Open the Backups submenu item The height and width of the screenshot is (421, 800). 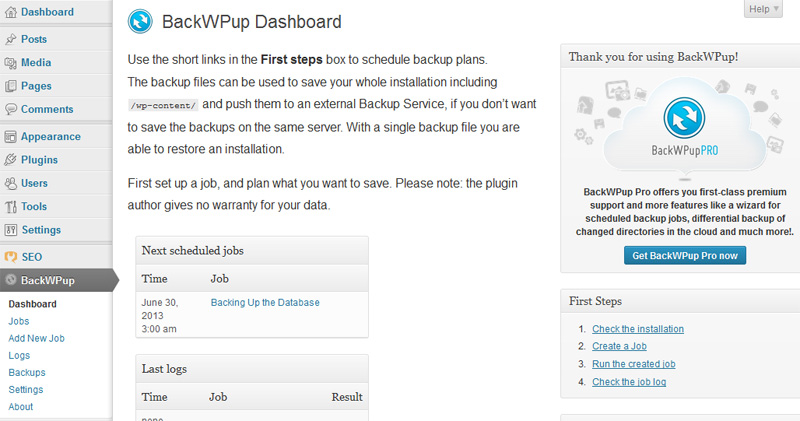pyautogui.click(x=27, y=373)
